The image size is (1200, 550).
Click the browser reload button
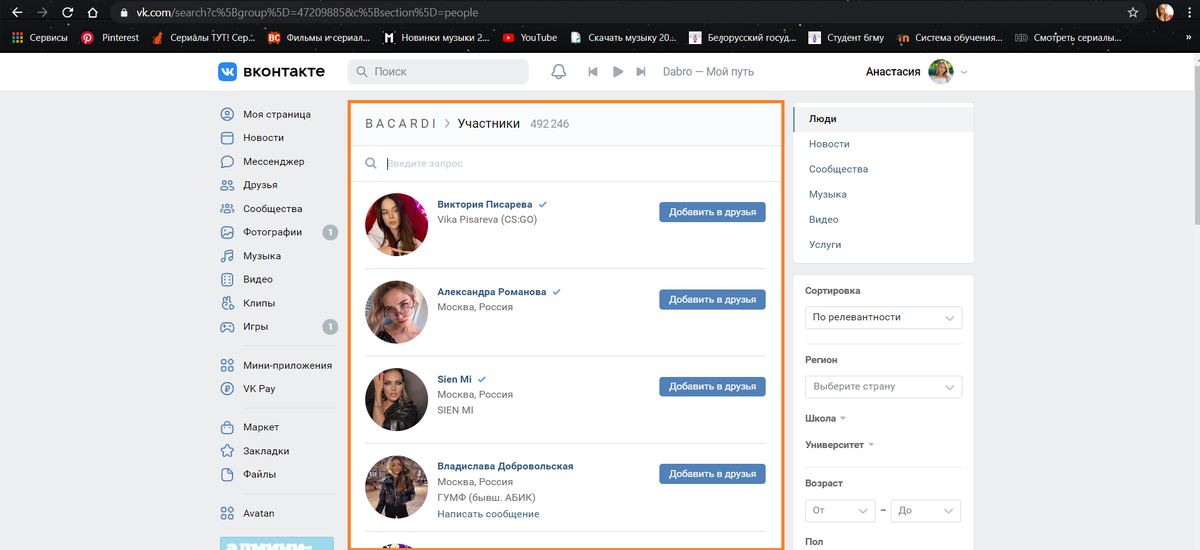(x=67, y=13)
